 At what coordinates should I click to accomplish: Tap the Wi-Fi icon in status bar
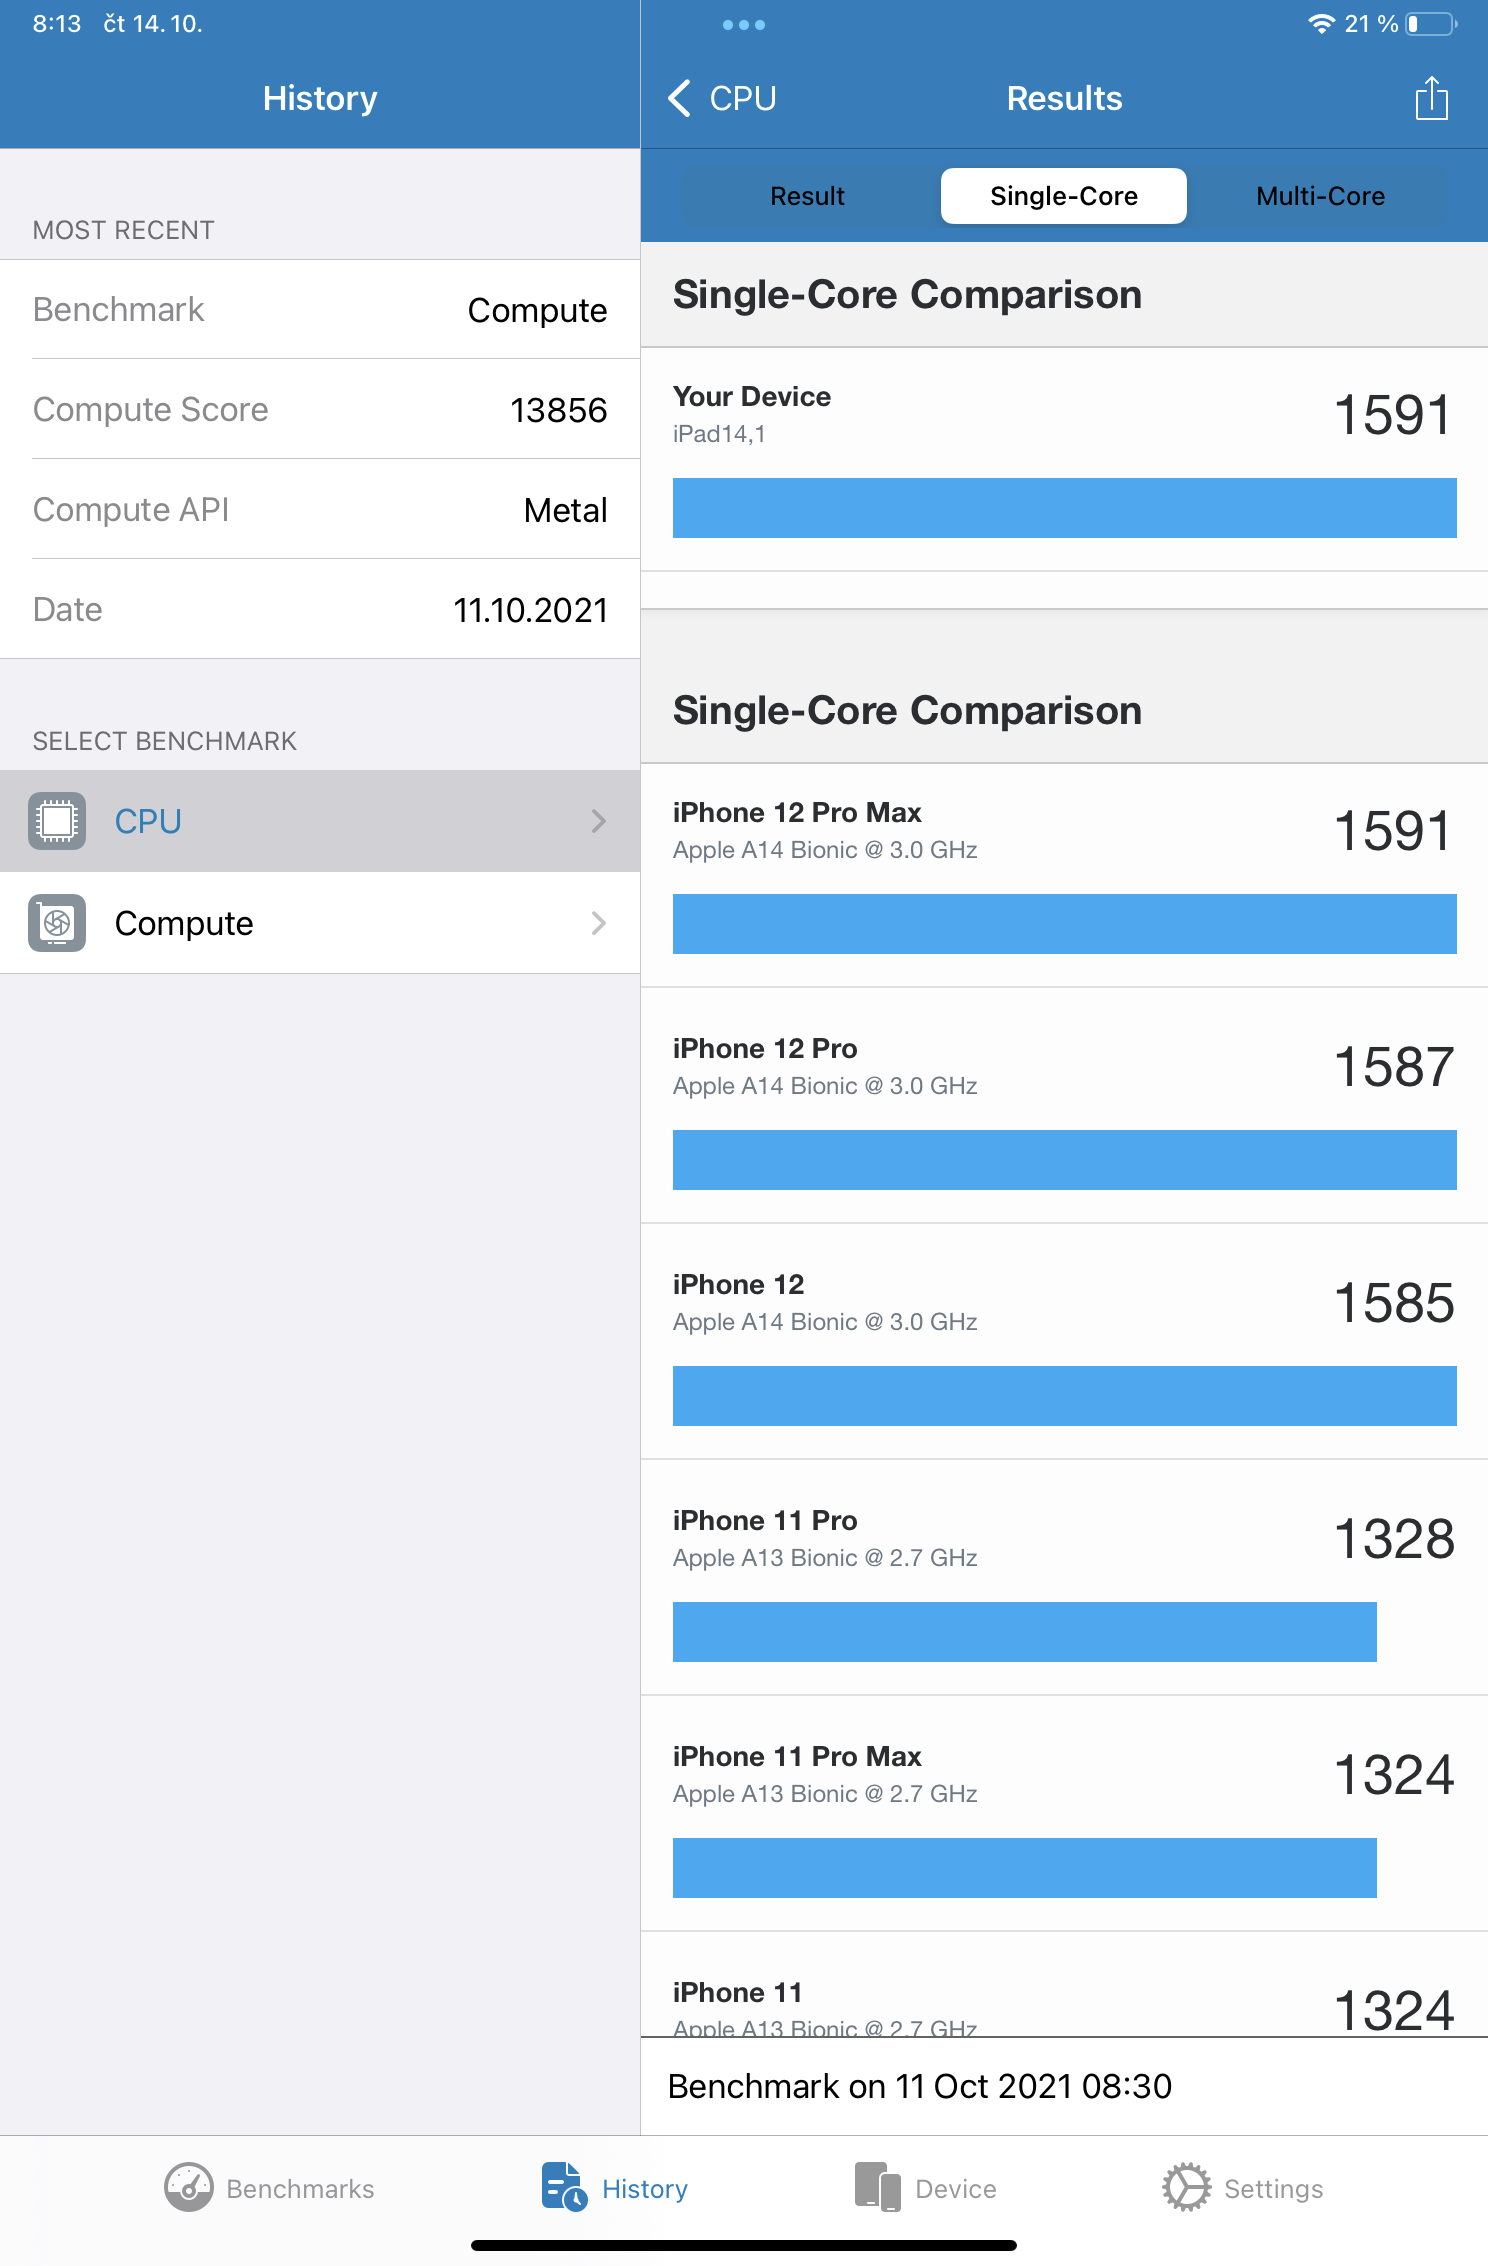[x=1320, y=23]
